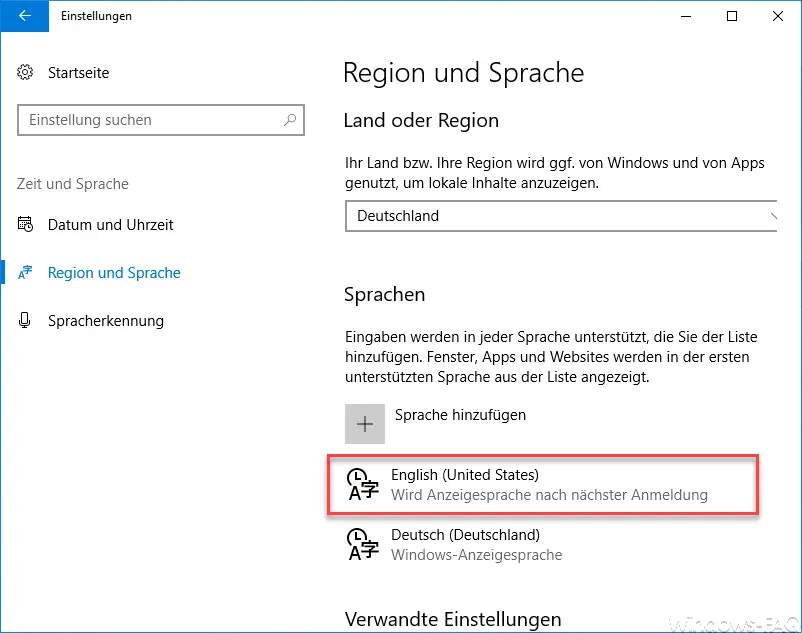Maximize the Einstellungen window
This screenshot has width=802, height=633.
point(732,16)
